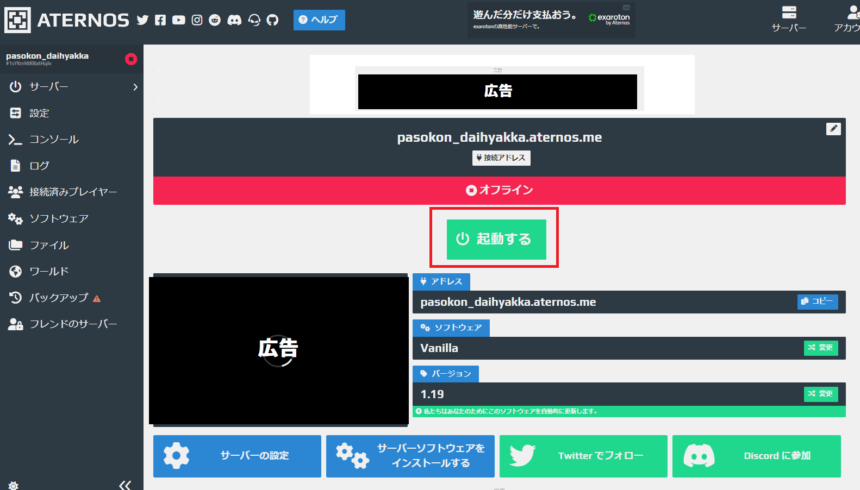The image size is (860, 490).
Task: Click the pencil edit icon on server card
Action: 833,128
